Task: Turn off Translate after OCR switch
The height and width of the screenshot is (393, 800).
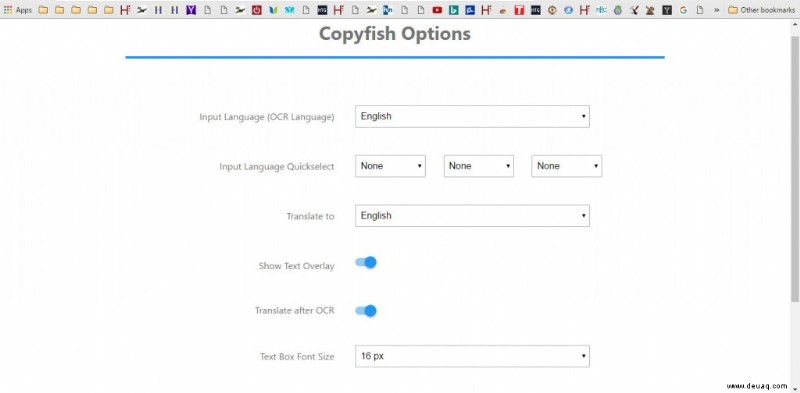Action: coord(366,311)
